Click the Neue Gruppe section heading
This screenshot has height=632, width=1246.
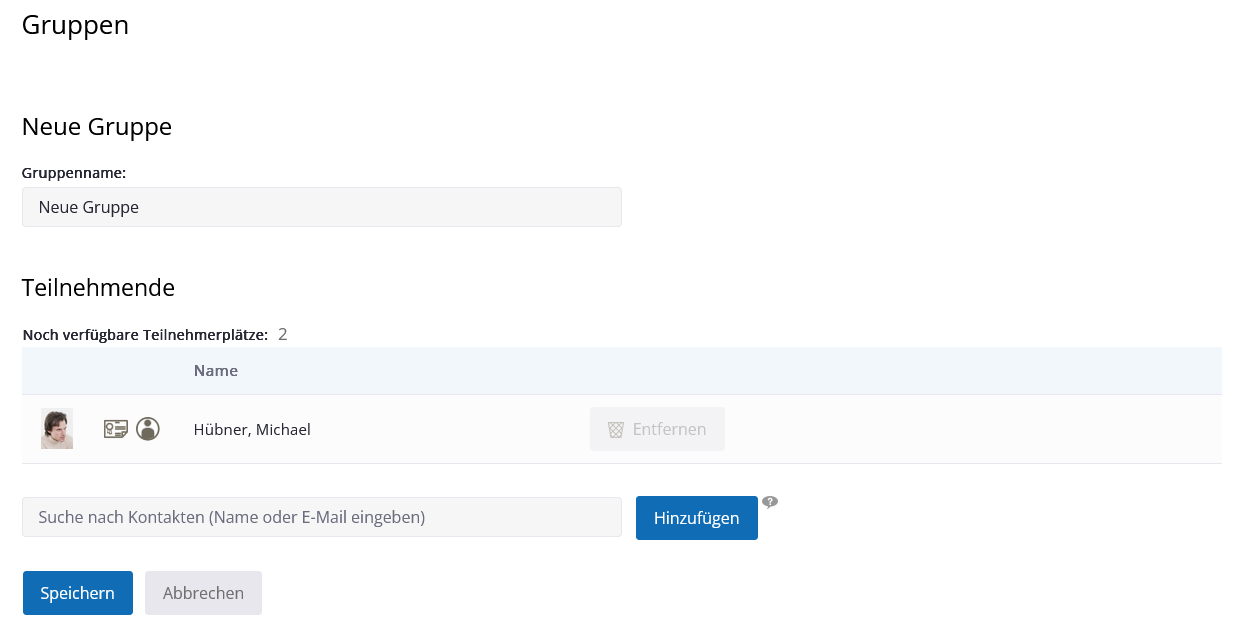(97, 127)
